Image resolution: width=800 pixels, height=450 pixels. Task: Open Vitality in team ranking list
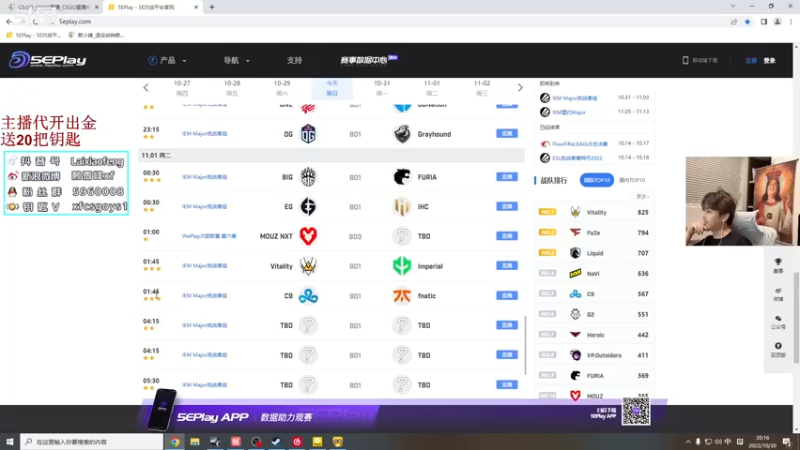click(x=594, y=212)
